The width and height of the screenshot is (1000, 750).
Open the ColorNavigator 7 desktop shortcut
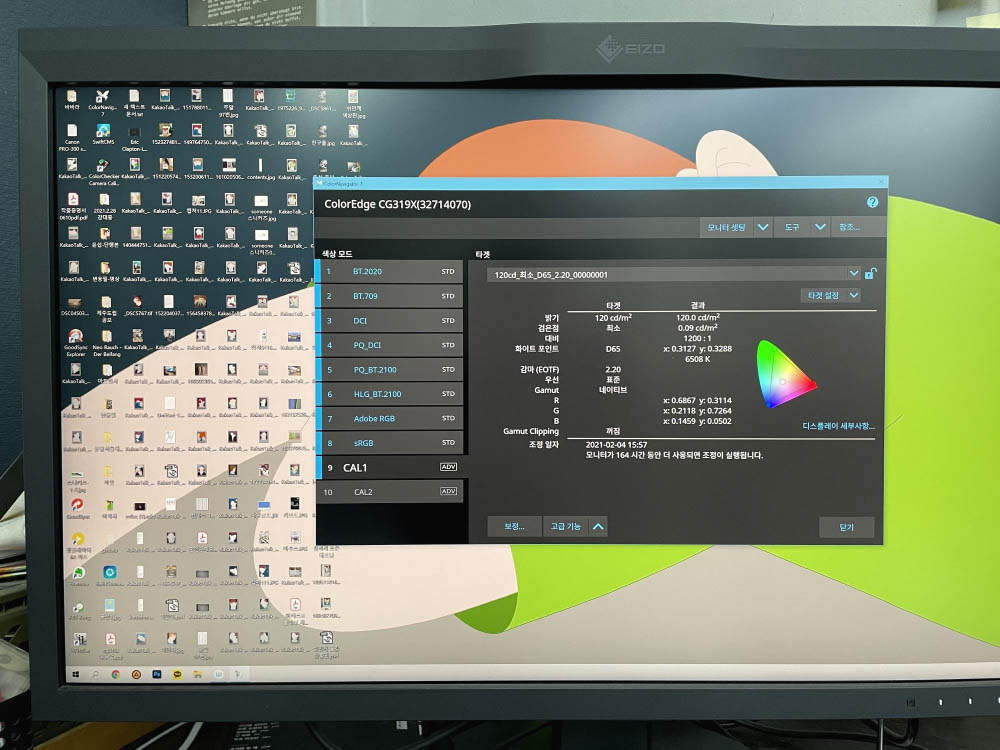[x=102, y=102]
